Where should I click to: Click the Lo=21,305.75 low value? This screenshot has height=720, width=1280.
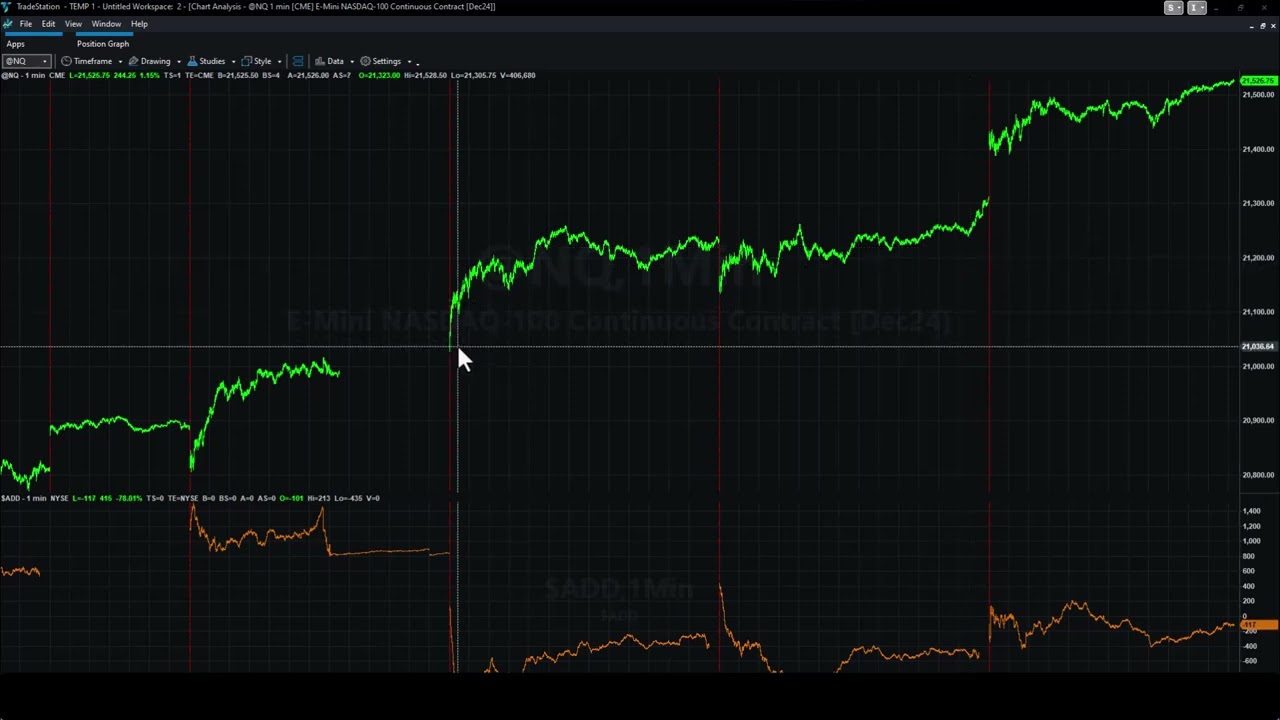473,76
